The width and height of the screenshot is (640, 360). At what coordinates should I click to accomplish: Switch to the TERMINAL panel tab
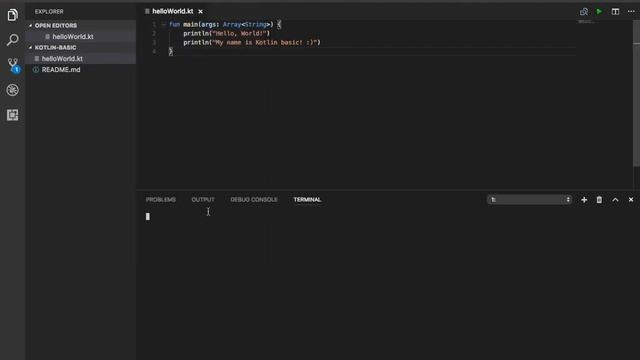pos(307,200)
